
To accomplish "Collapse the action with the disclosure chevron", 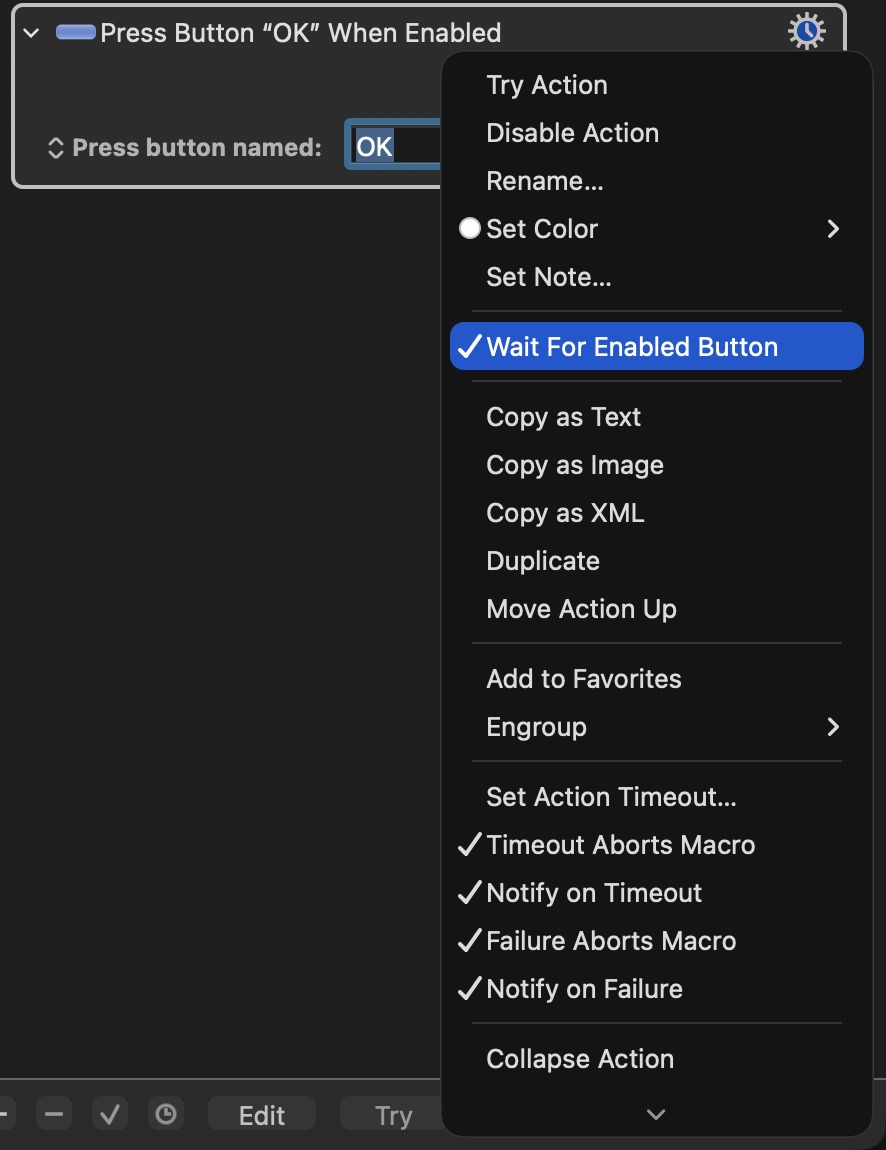I will coord(31,33).
